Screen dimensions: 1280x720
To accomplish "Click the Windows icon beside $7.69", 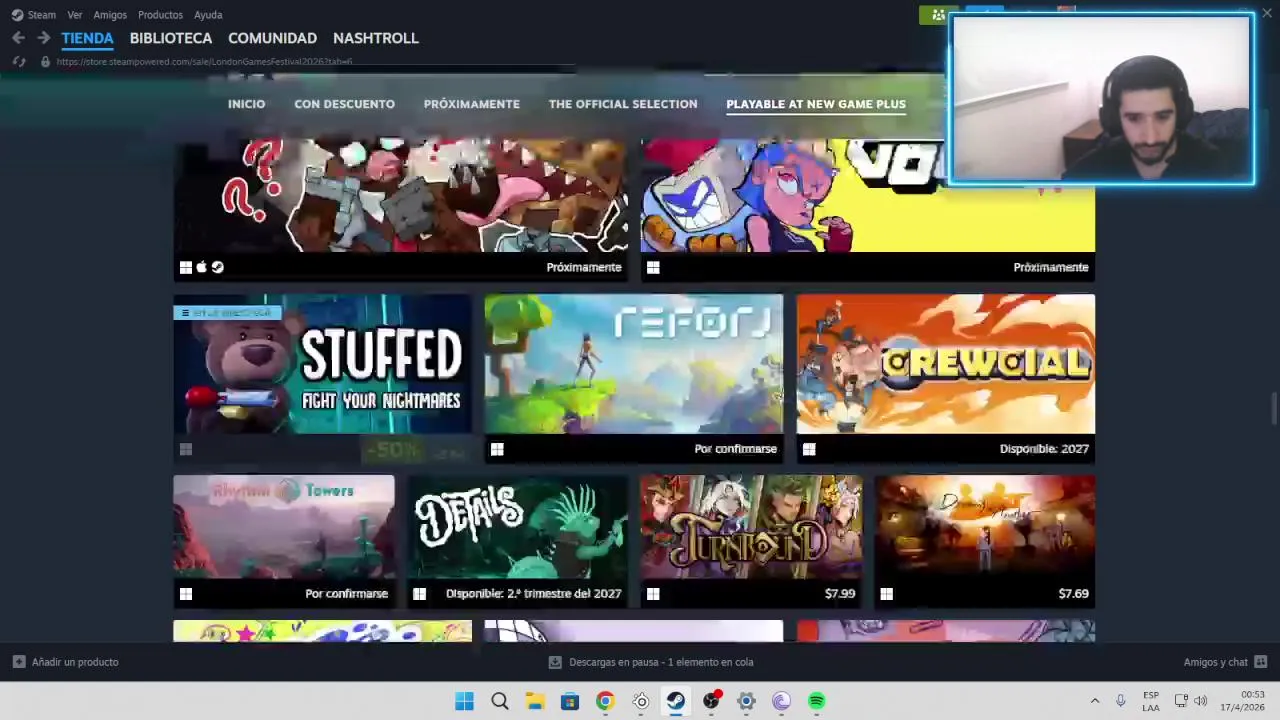I will point(886,594).
